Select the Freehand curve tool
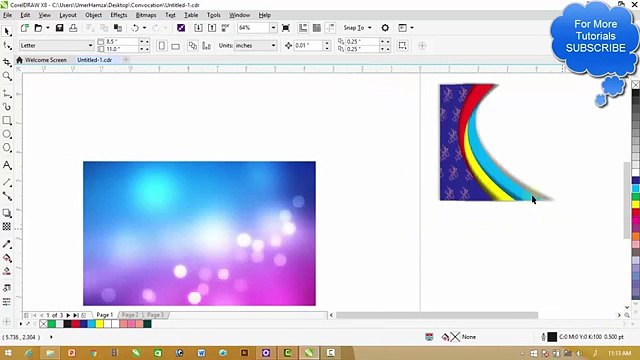Screen dimensions: 640x360 (7, 94)
